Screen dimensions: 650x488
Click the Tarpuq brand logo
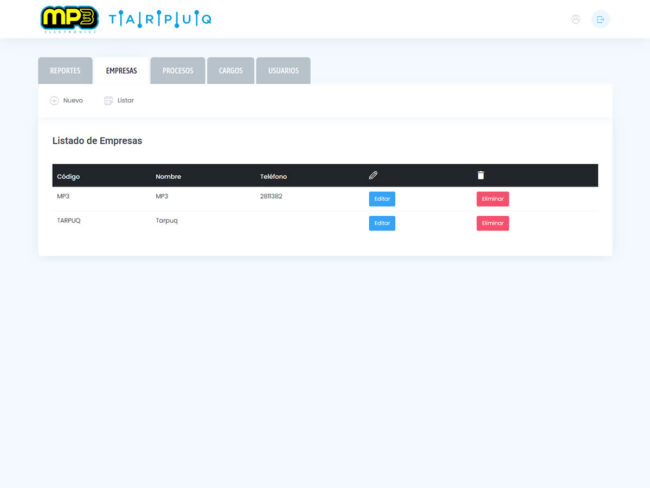160,19
